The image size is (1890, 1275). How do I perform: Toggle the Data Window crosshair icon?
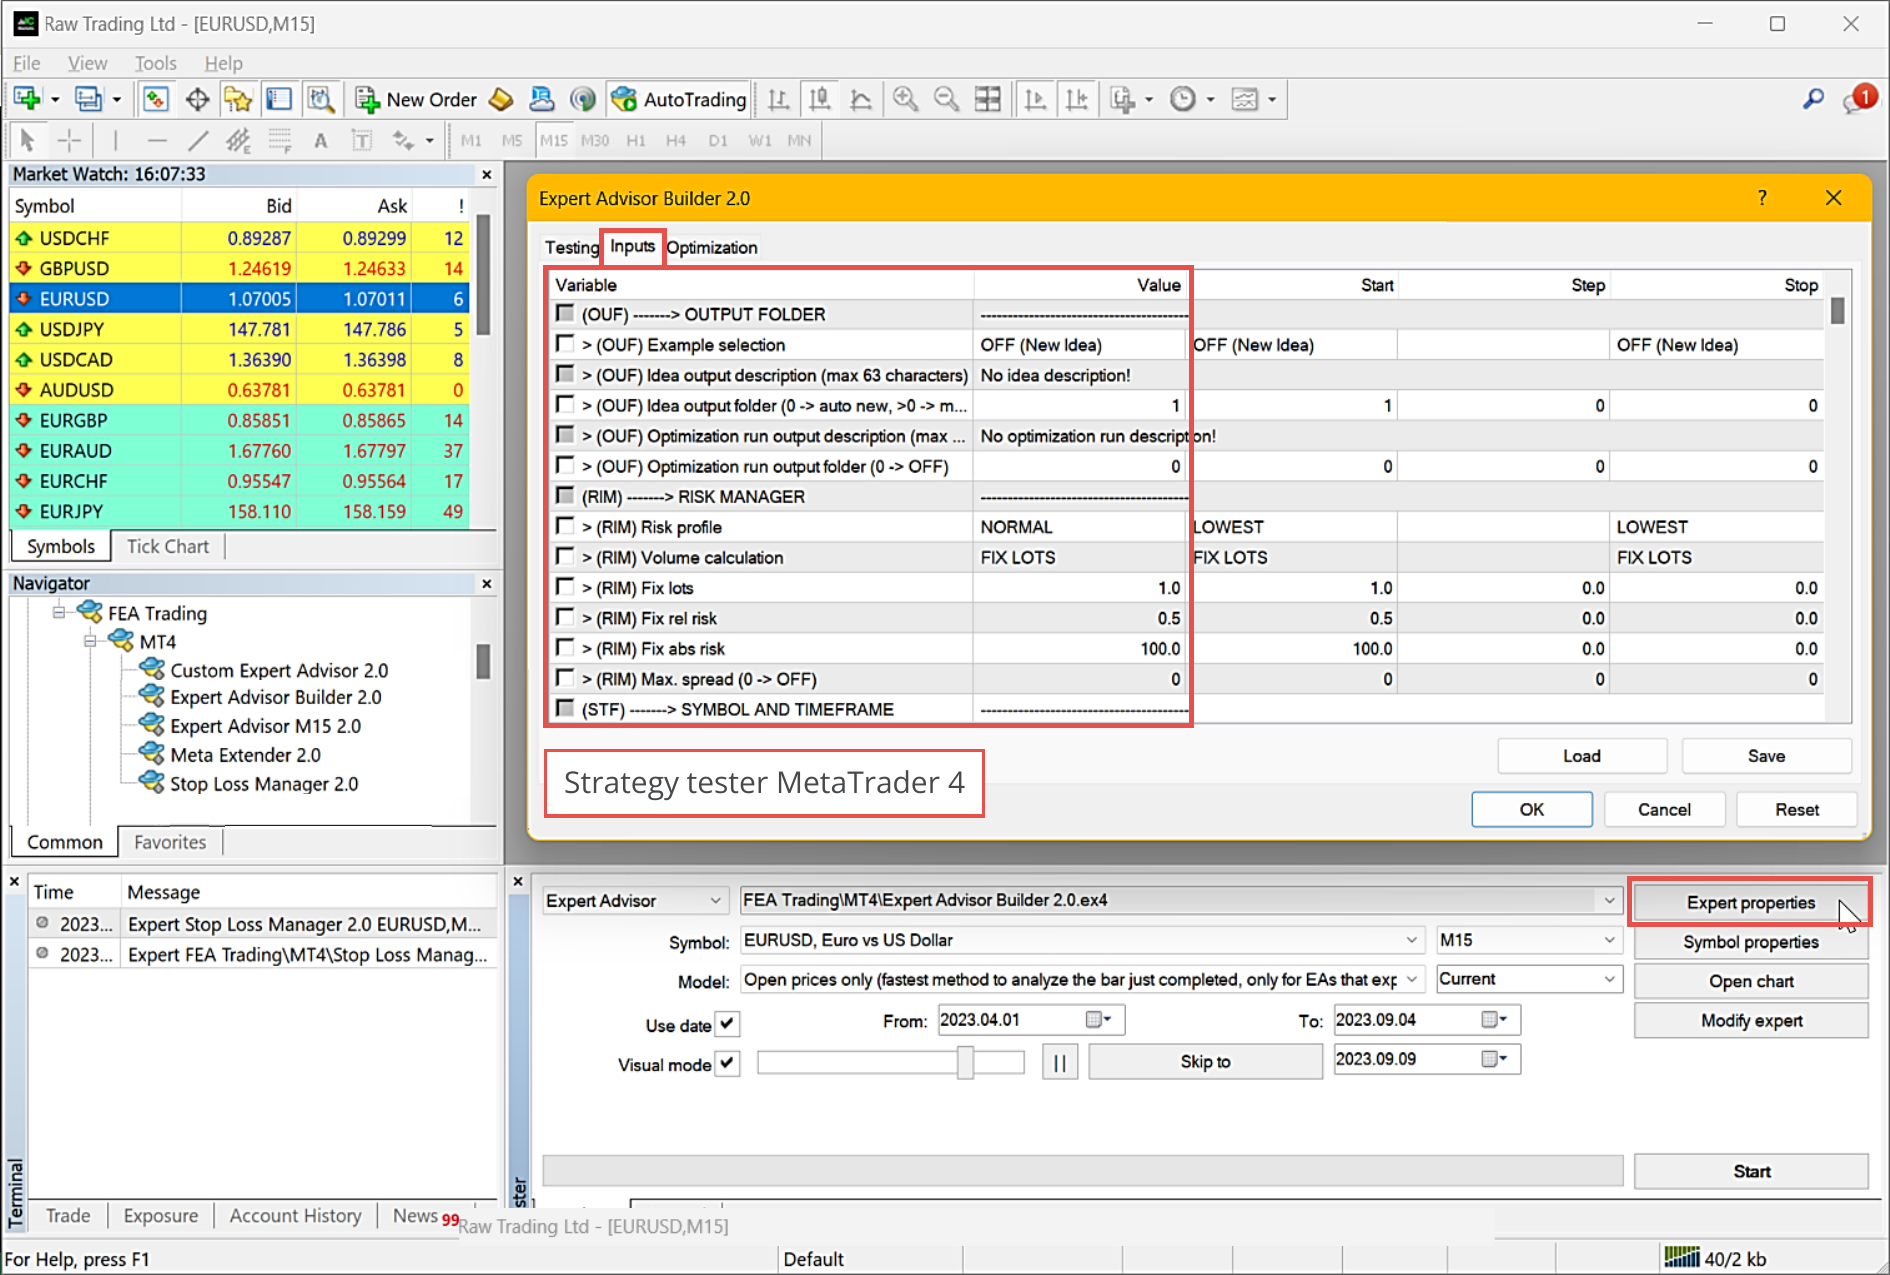click(x=197, y=99)
